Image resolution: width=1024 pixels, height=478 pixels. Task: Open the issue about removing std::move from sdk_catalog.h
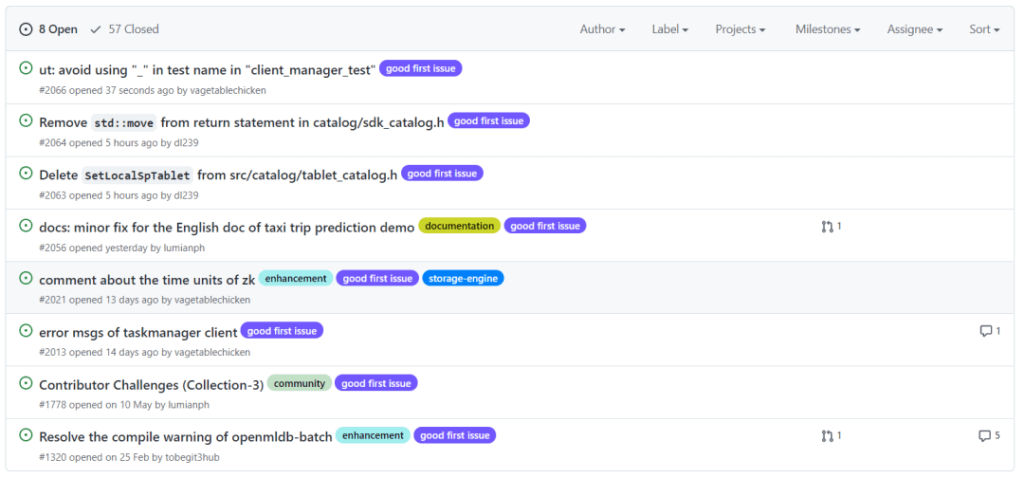click(242, 122)
